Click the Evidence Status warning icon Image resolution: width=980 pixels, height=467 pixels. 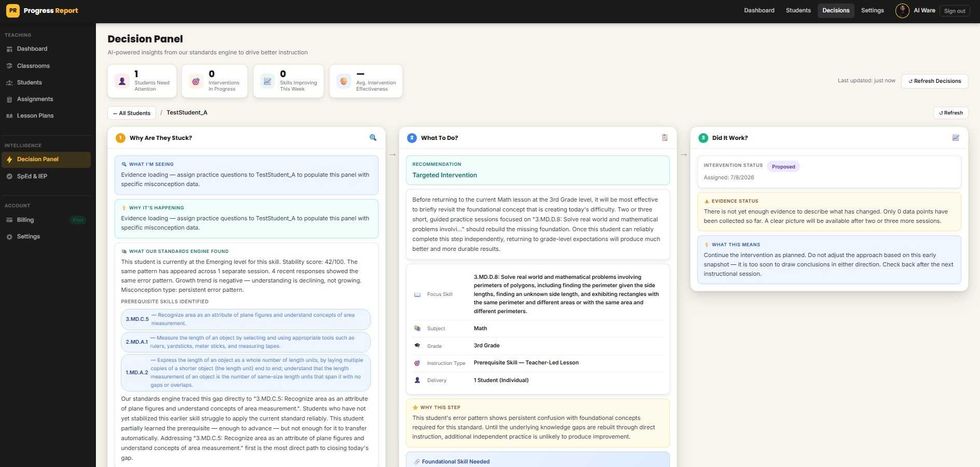[707, 201]
